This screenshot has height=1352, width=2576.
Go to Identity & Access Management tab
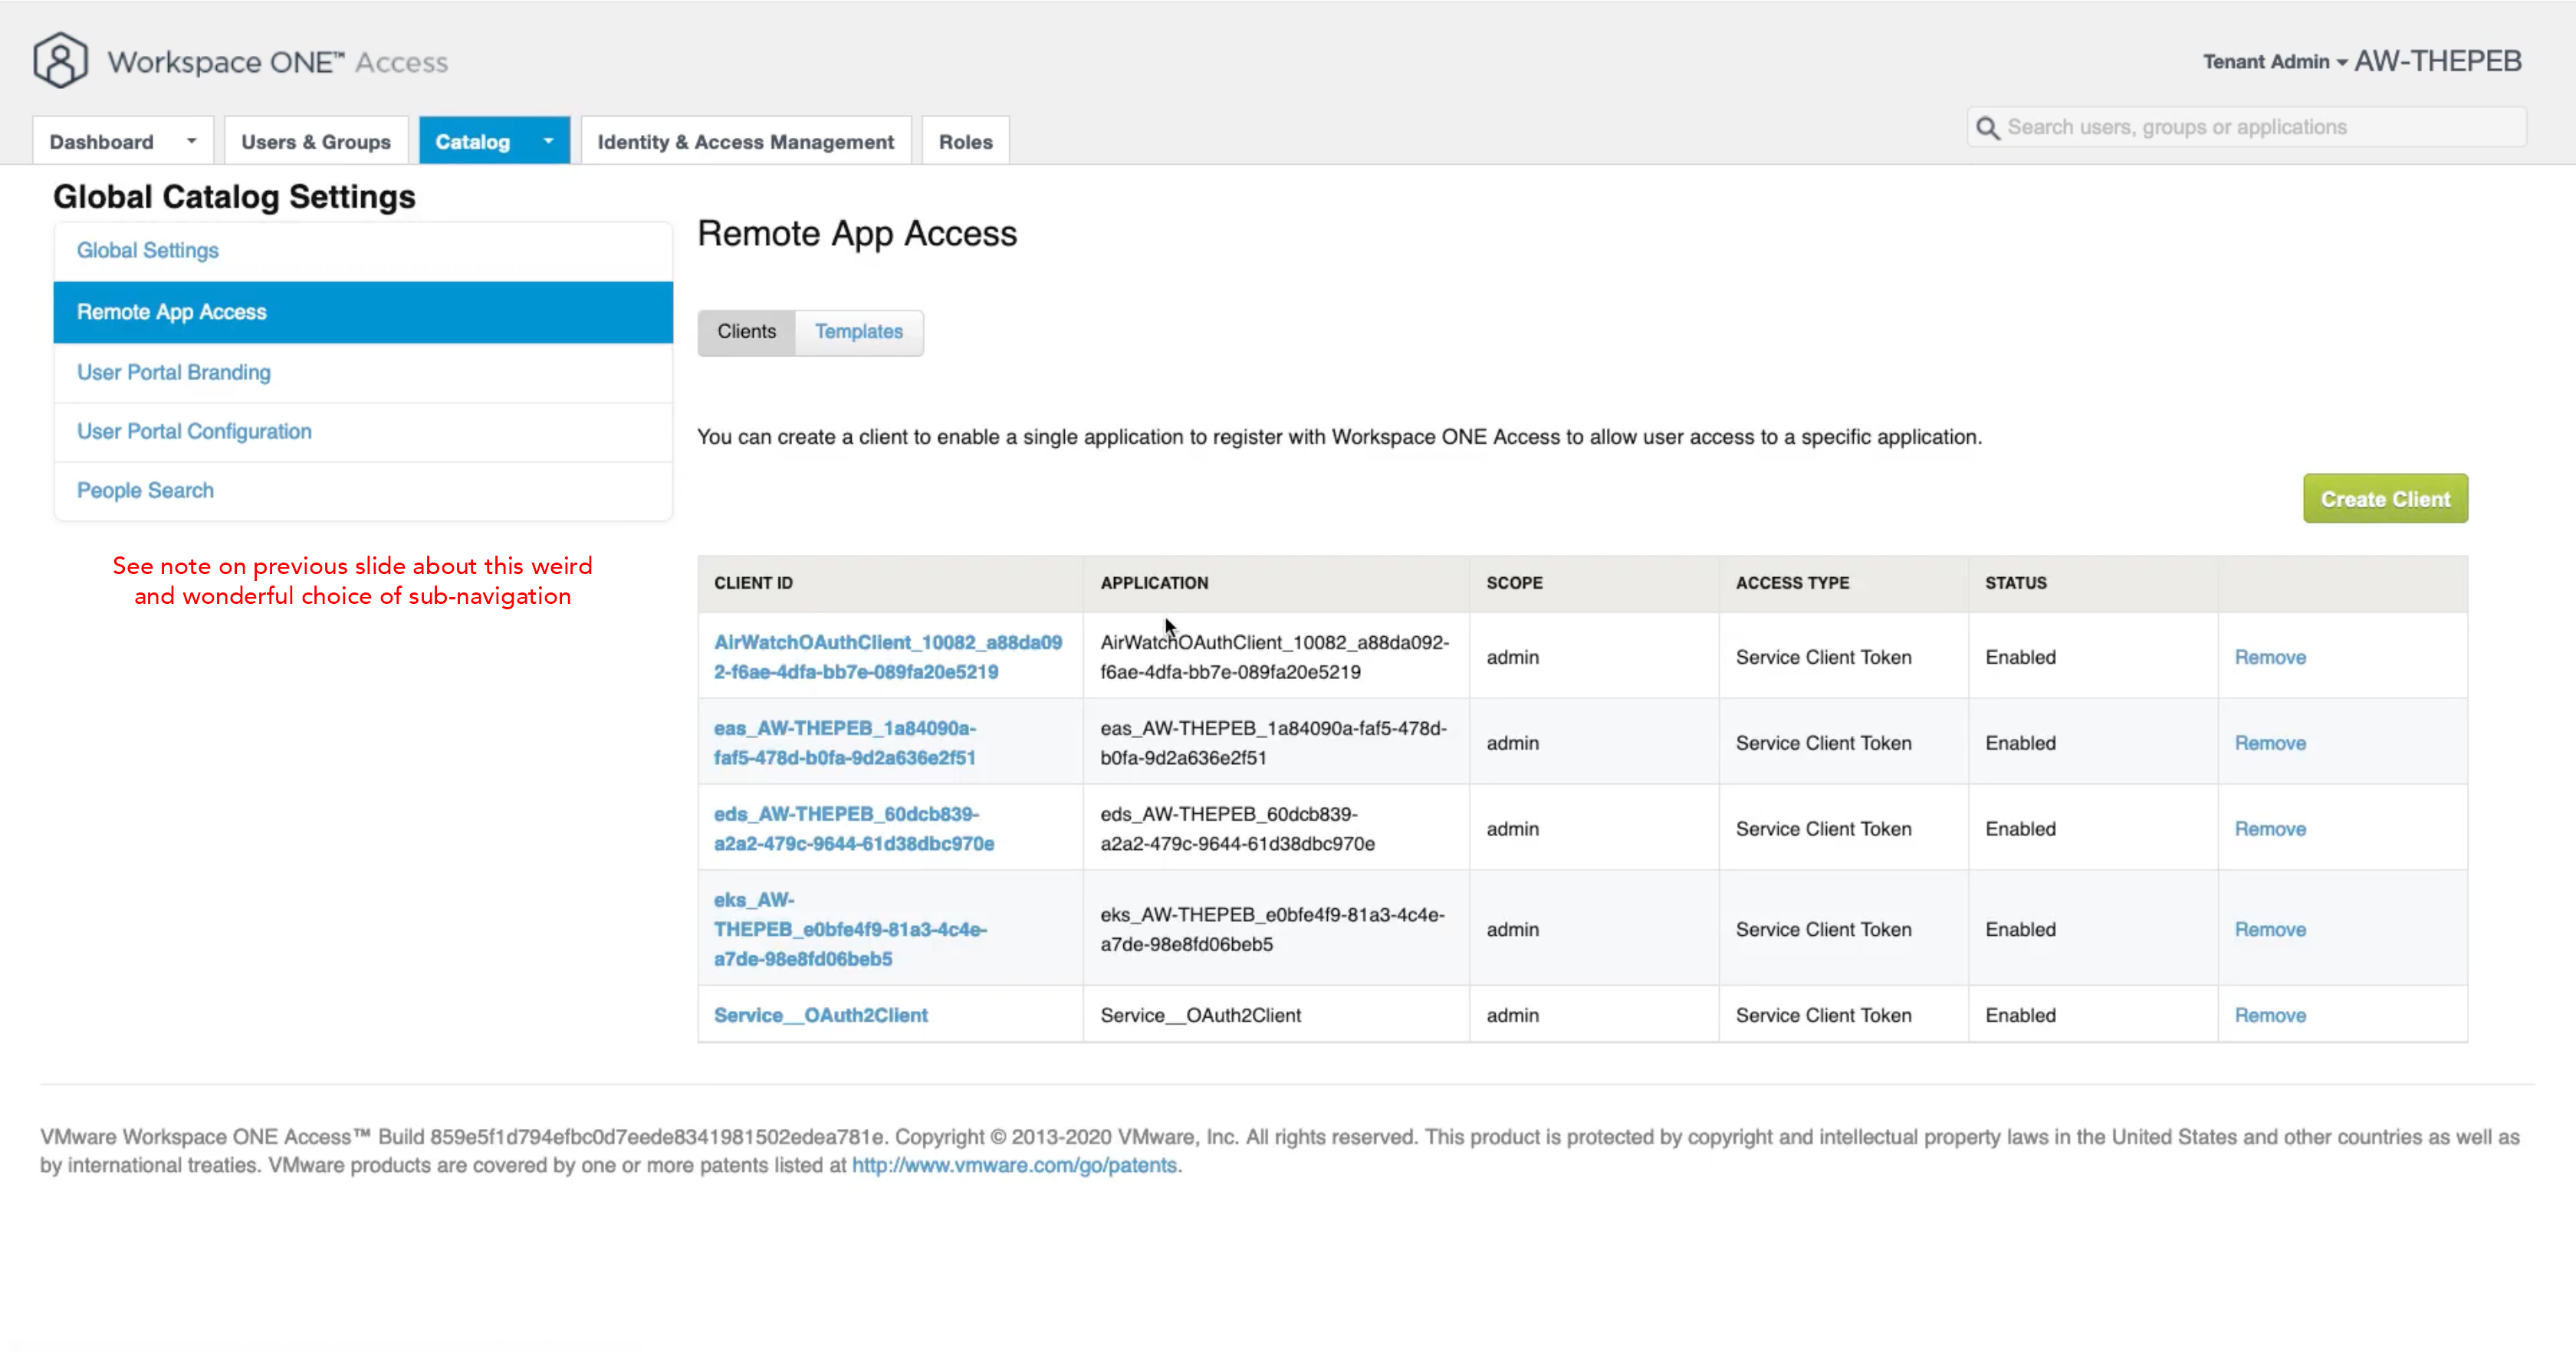tap(745, 142)
